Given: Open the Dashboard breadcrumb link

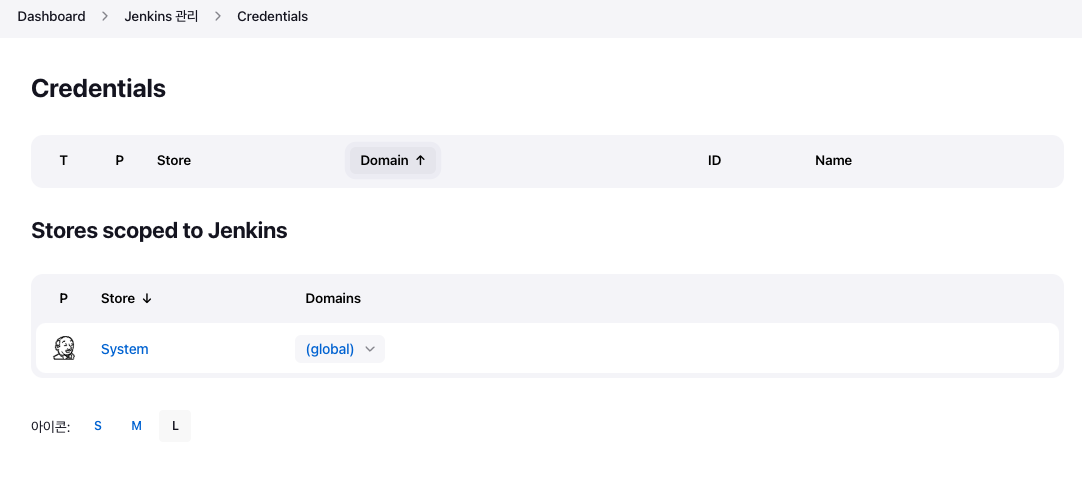Looking at the screenshot, I should coord(51,16).
